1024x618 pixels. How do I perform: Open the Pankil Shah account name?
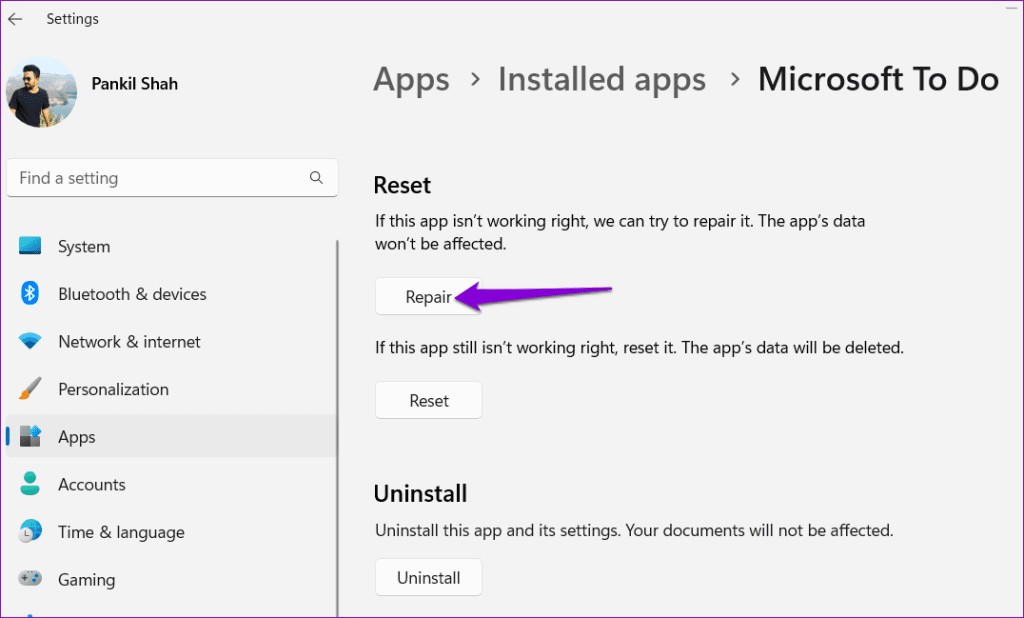click(x=135, y=84)
